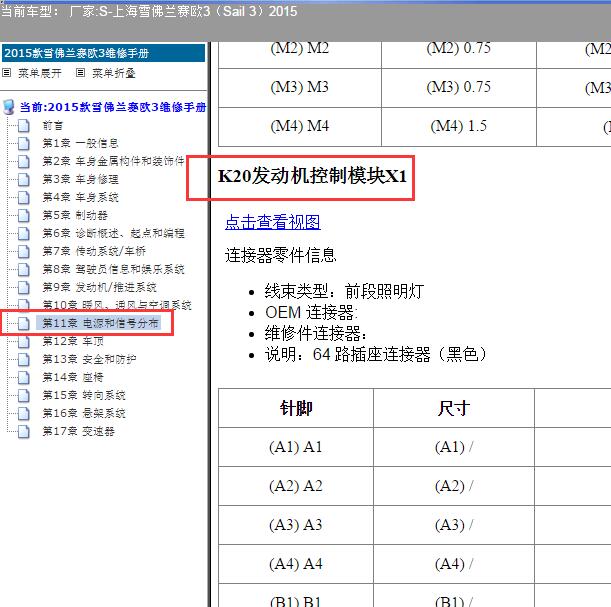Click the page icon beside 第5章 制动器
Viewport: 611px width, 607px height.
[24, 215]
